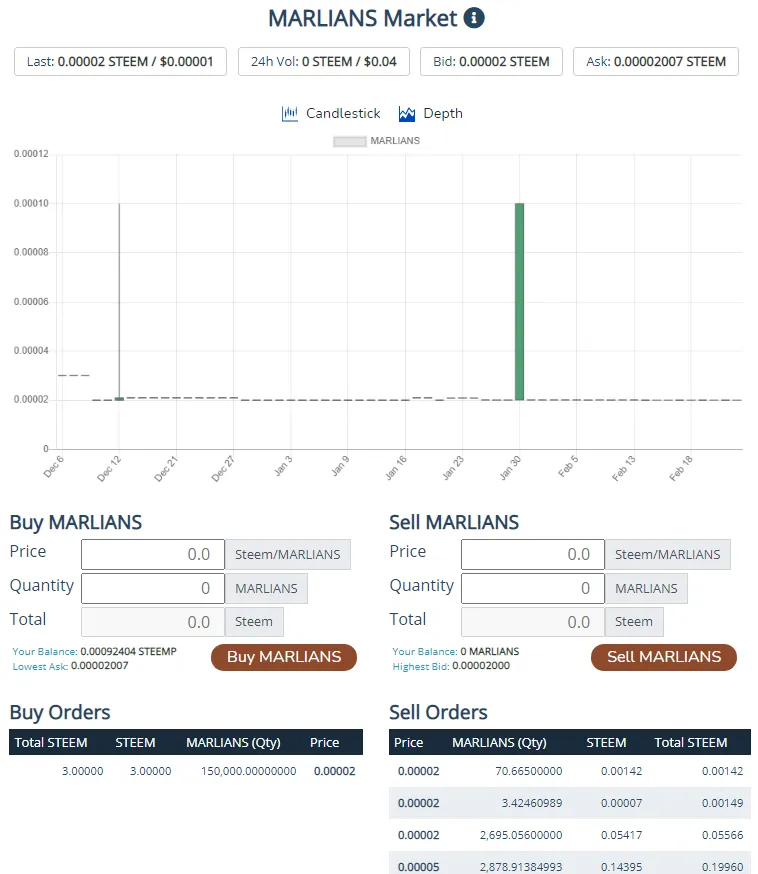The width and height of the screenshot is (758, 874).
Task: Click the Candlestick chart icon
Action: pyautogui.click(x=289, y=114)
